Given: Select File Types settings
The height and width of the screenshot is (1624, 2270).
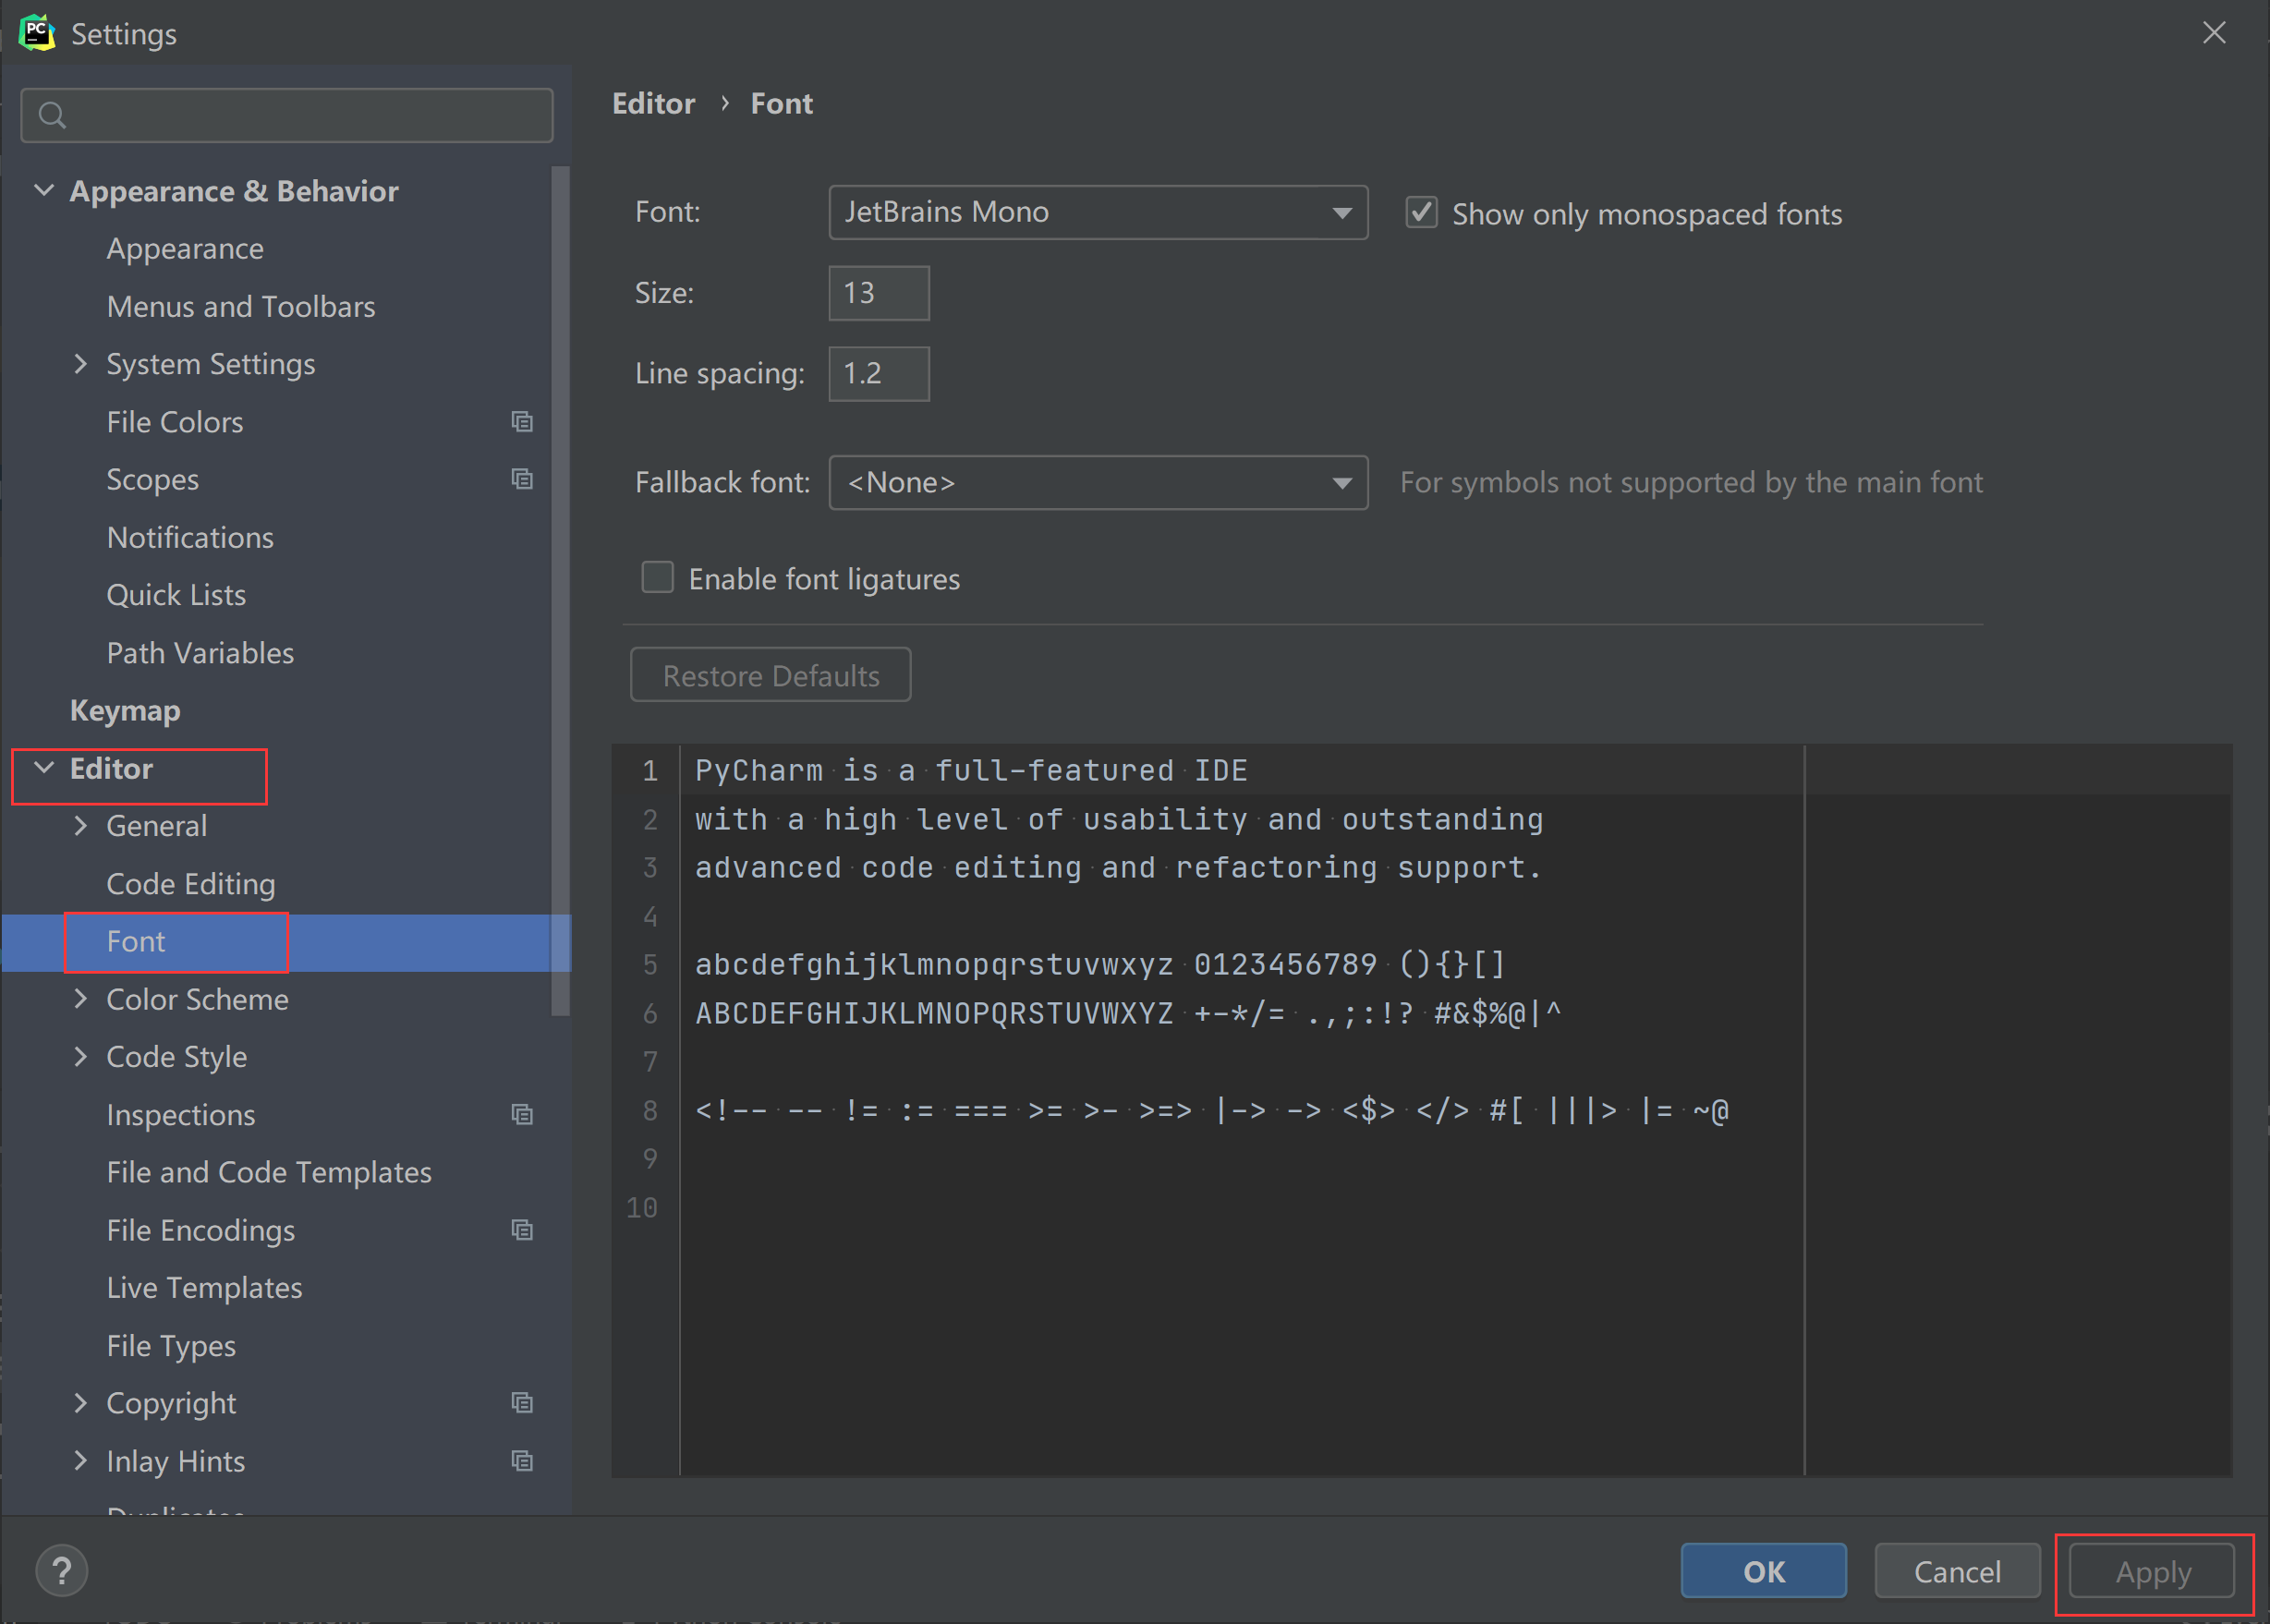Looking at the screenshot, I should pos(171,1346).
